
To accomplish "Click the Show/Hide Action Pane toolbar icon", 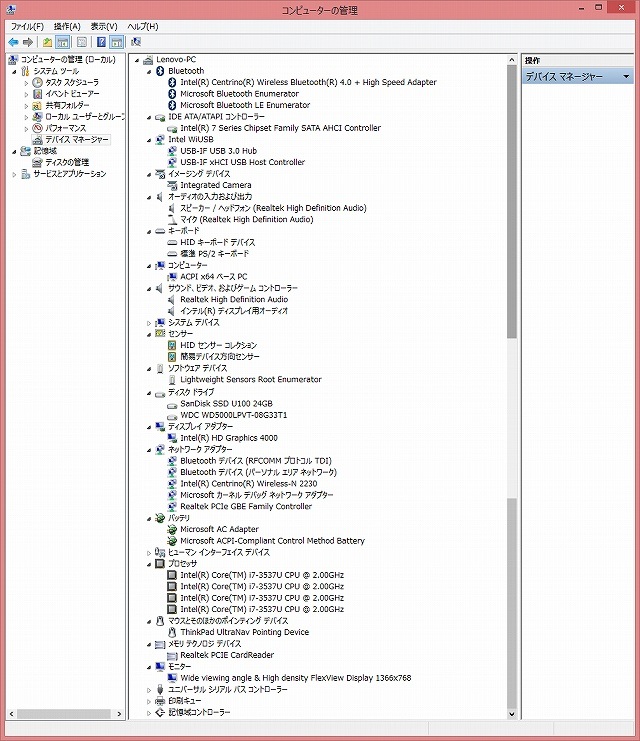I will click(117, 43).
